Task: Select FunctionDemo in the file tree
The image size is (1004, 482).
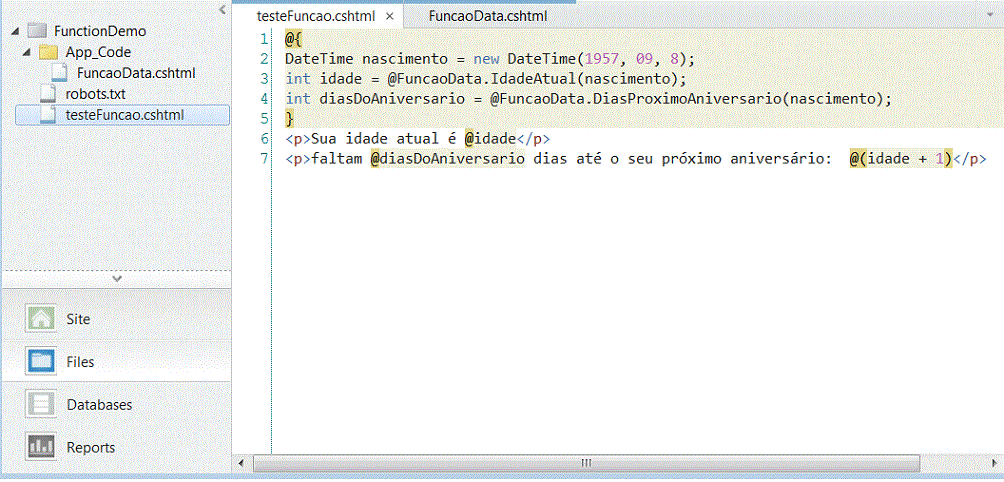Action: tap(100, 31)
